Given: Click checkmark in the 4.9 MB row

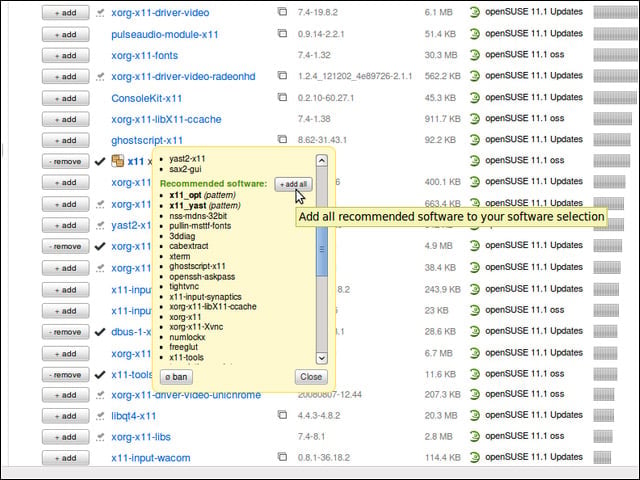Looking at the screenshot, I should [100, 247].
